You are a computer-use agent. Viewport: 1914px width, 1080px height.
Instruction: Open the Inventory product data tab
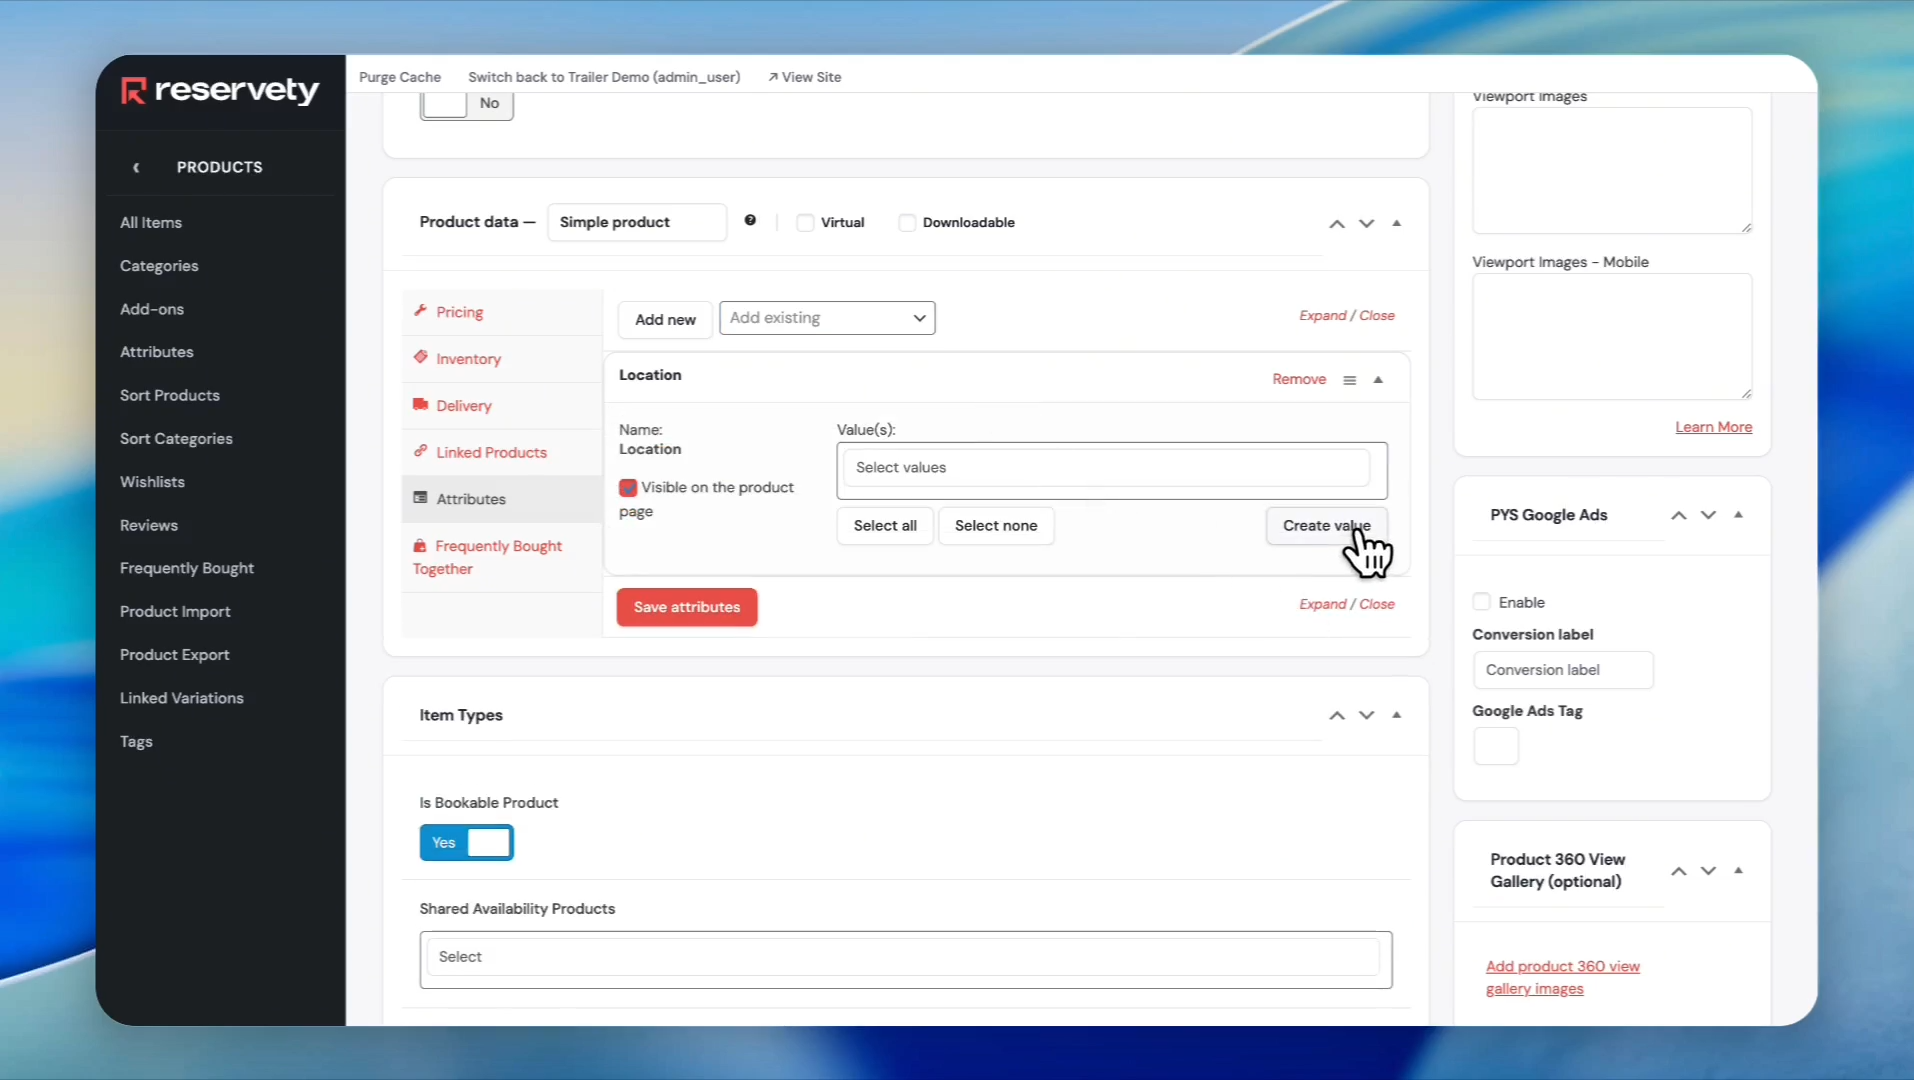pos(502,359)
